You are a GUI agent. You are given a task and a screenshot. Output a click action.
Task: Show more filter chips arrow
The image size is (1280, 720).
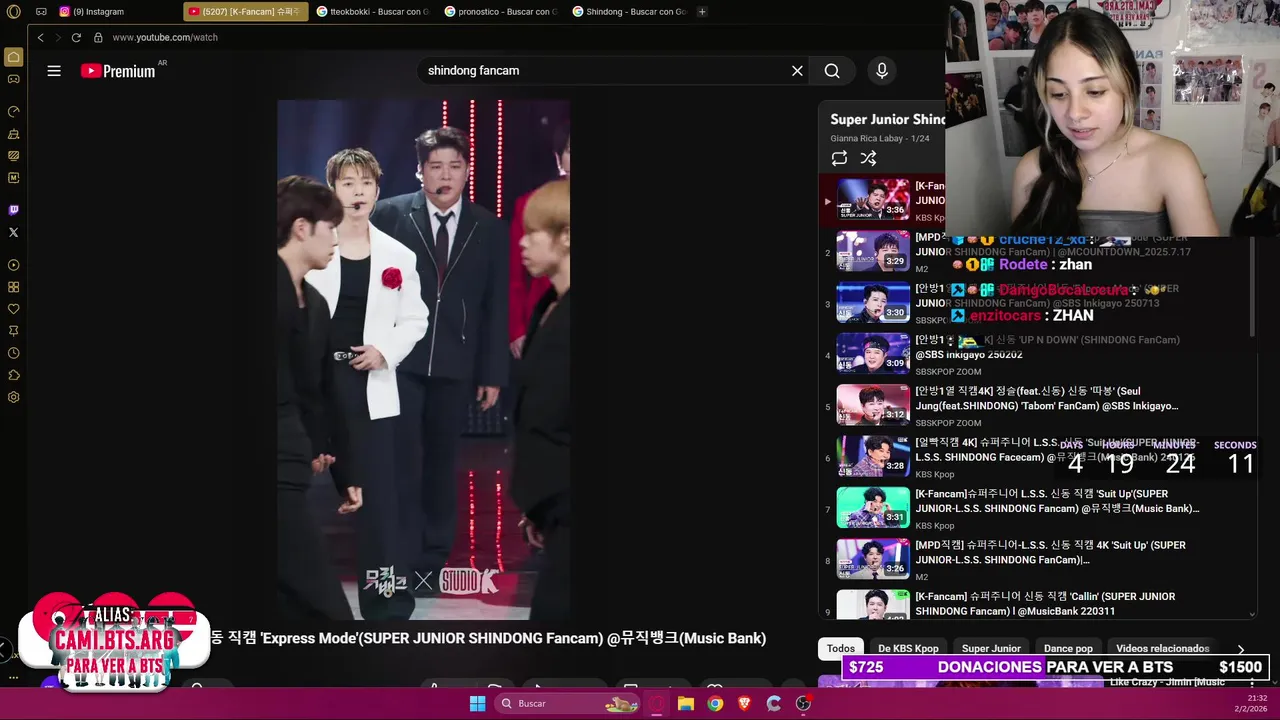coord(1241,649)
